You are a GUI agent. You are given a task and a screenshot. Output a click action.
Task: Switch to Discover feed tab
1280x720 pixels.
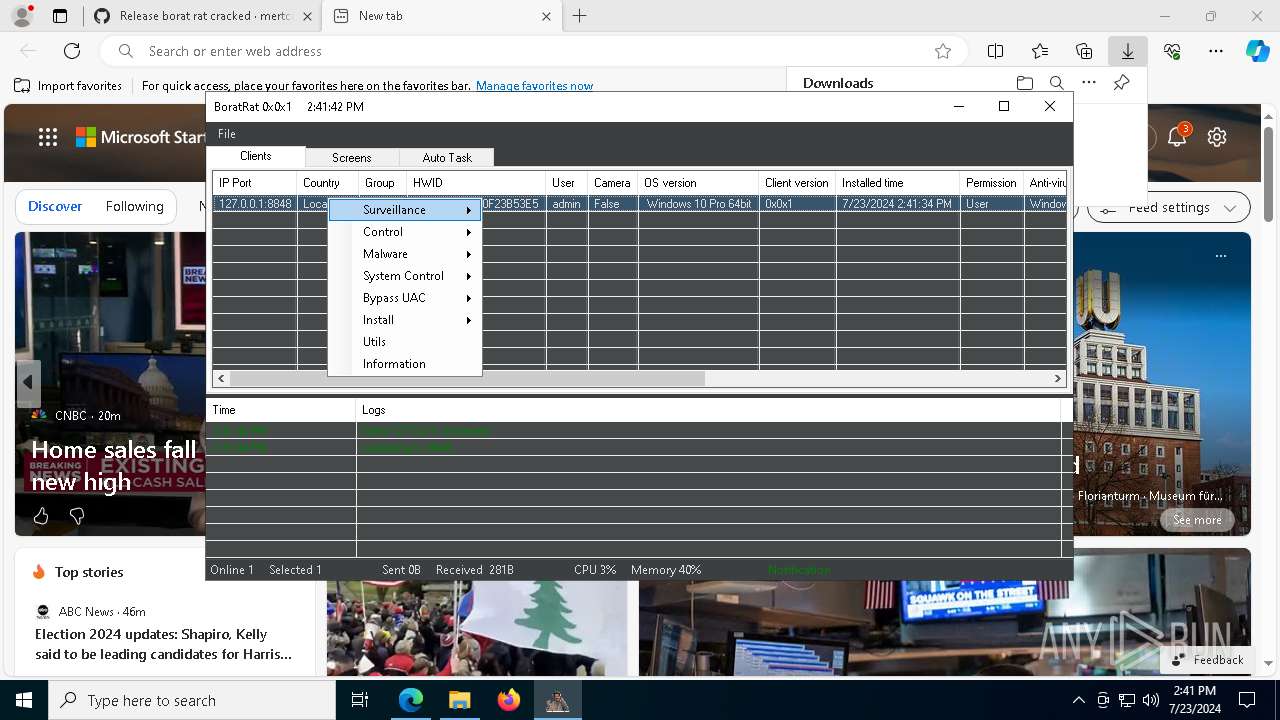point(55,206)
